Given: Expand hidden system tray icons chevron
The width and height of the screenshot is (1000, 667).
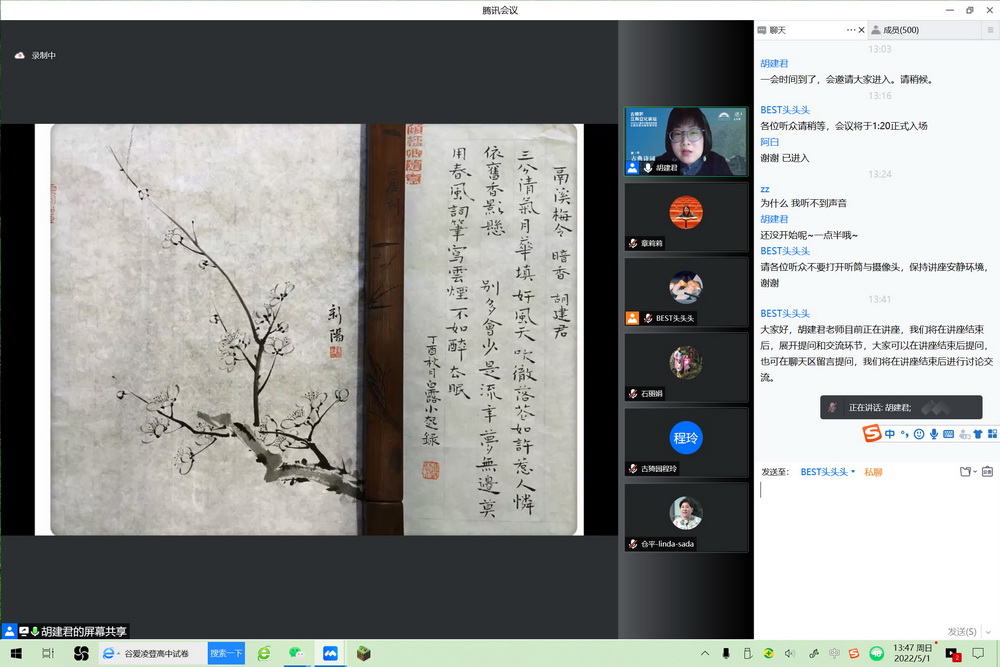Looking at the screenshot, I should 705,653.
